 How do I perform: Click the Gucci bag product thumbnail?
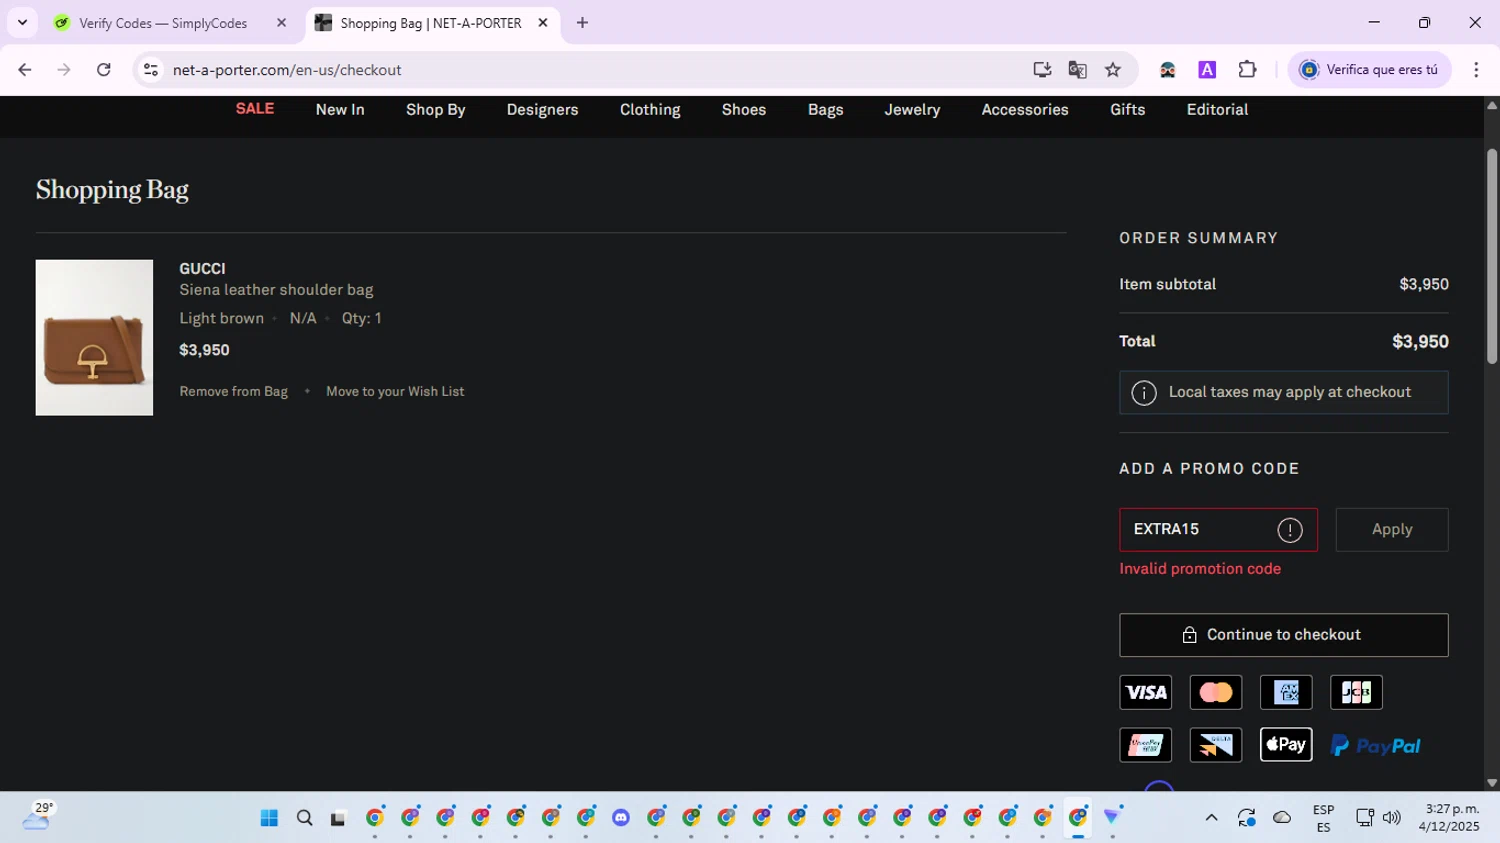tap(94, 338)
